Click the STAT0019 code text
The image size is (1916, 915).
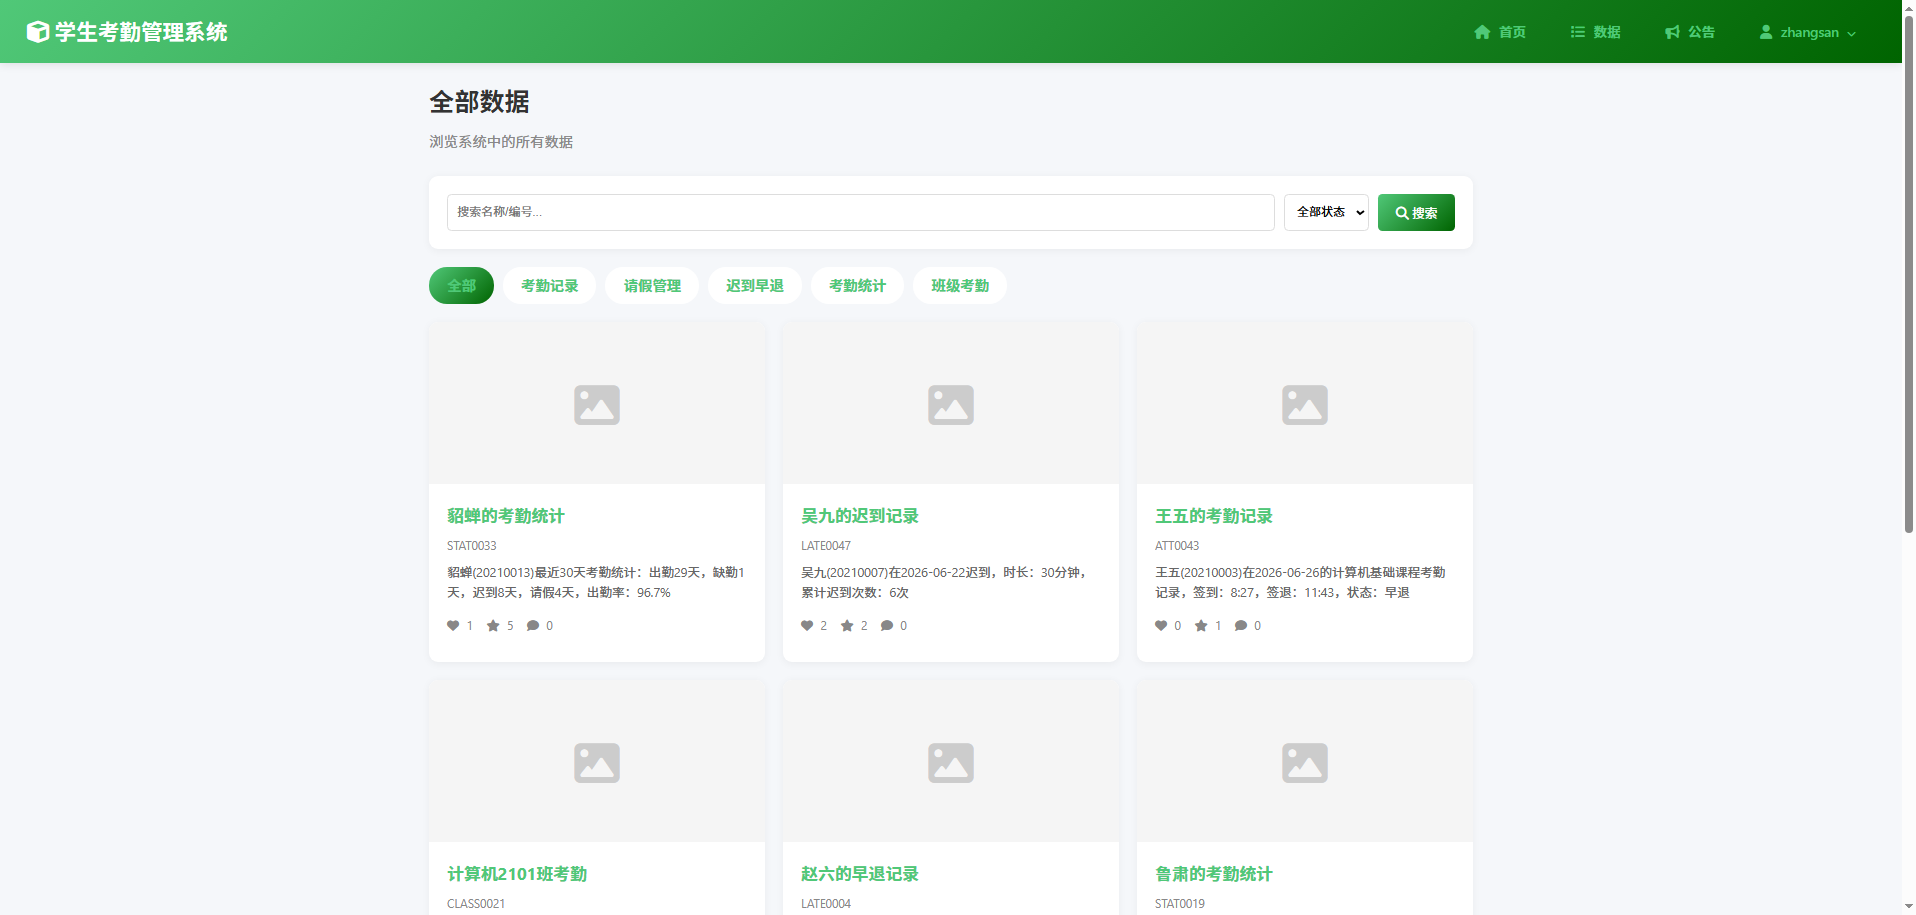pyautogui.click(x=1180, y=904)
